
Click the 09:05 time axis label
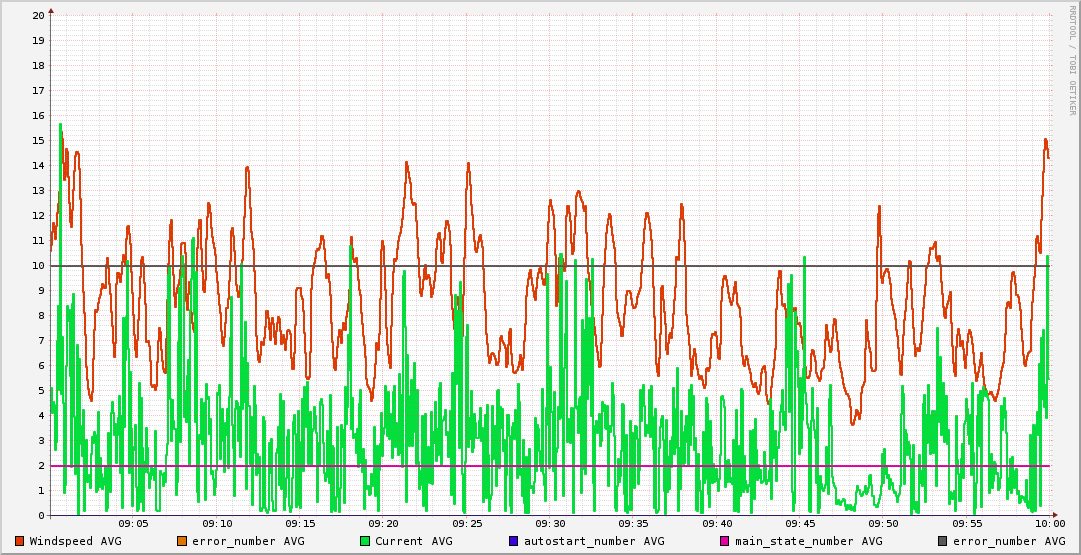pos(133,523)
